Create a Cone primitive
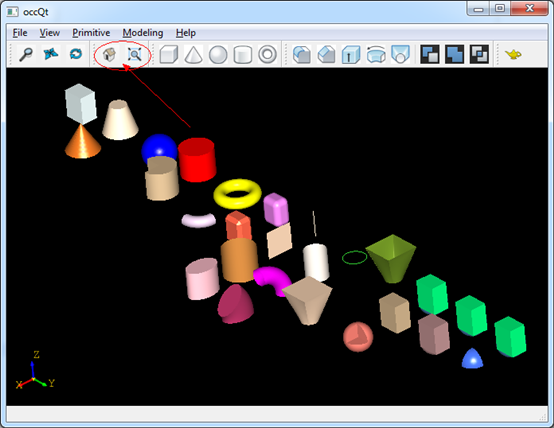 click(x=194, y=54)
